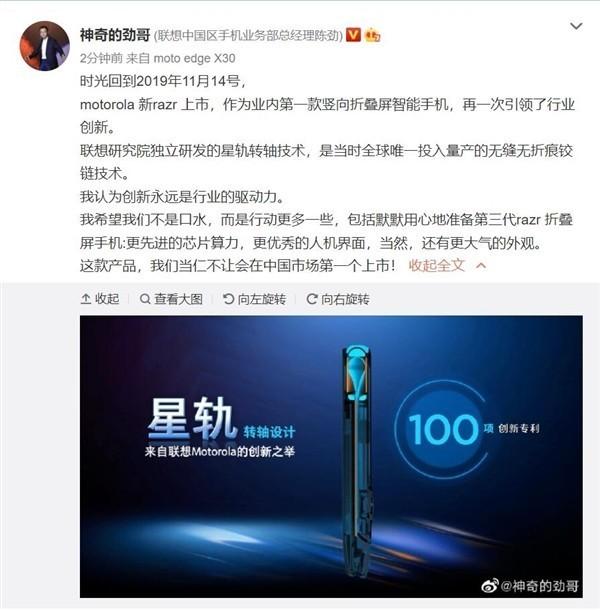Collapse the image via 收起 arrow icon
The image size is (600, 610).
click(x=100, y=299)
